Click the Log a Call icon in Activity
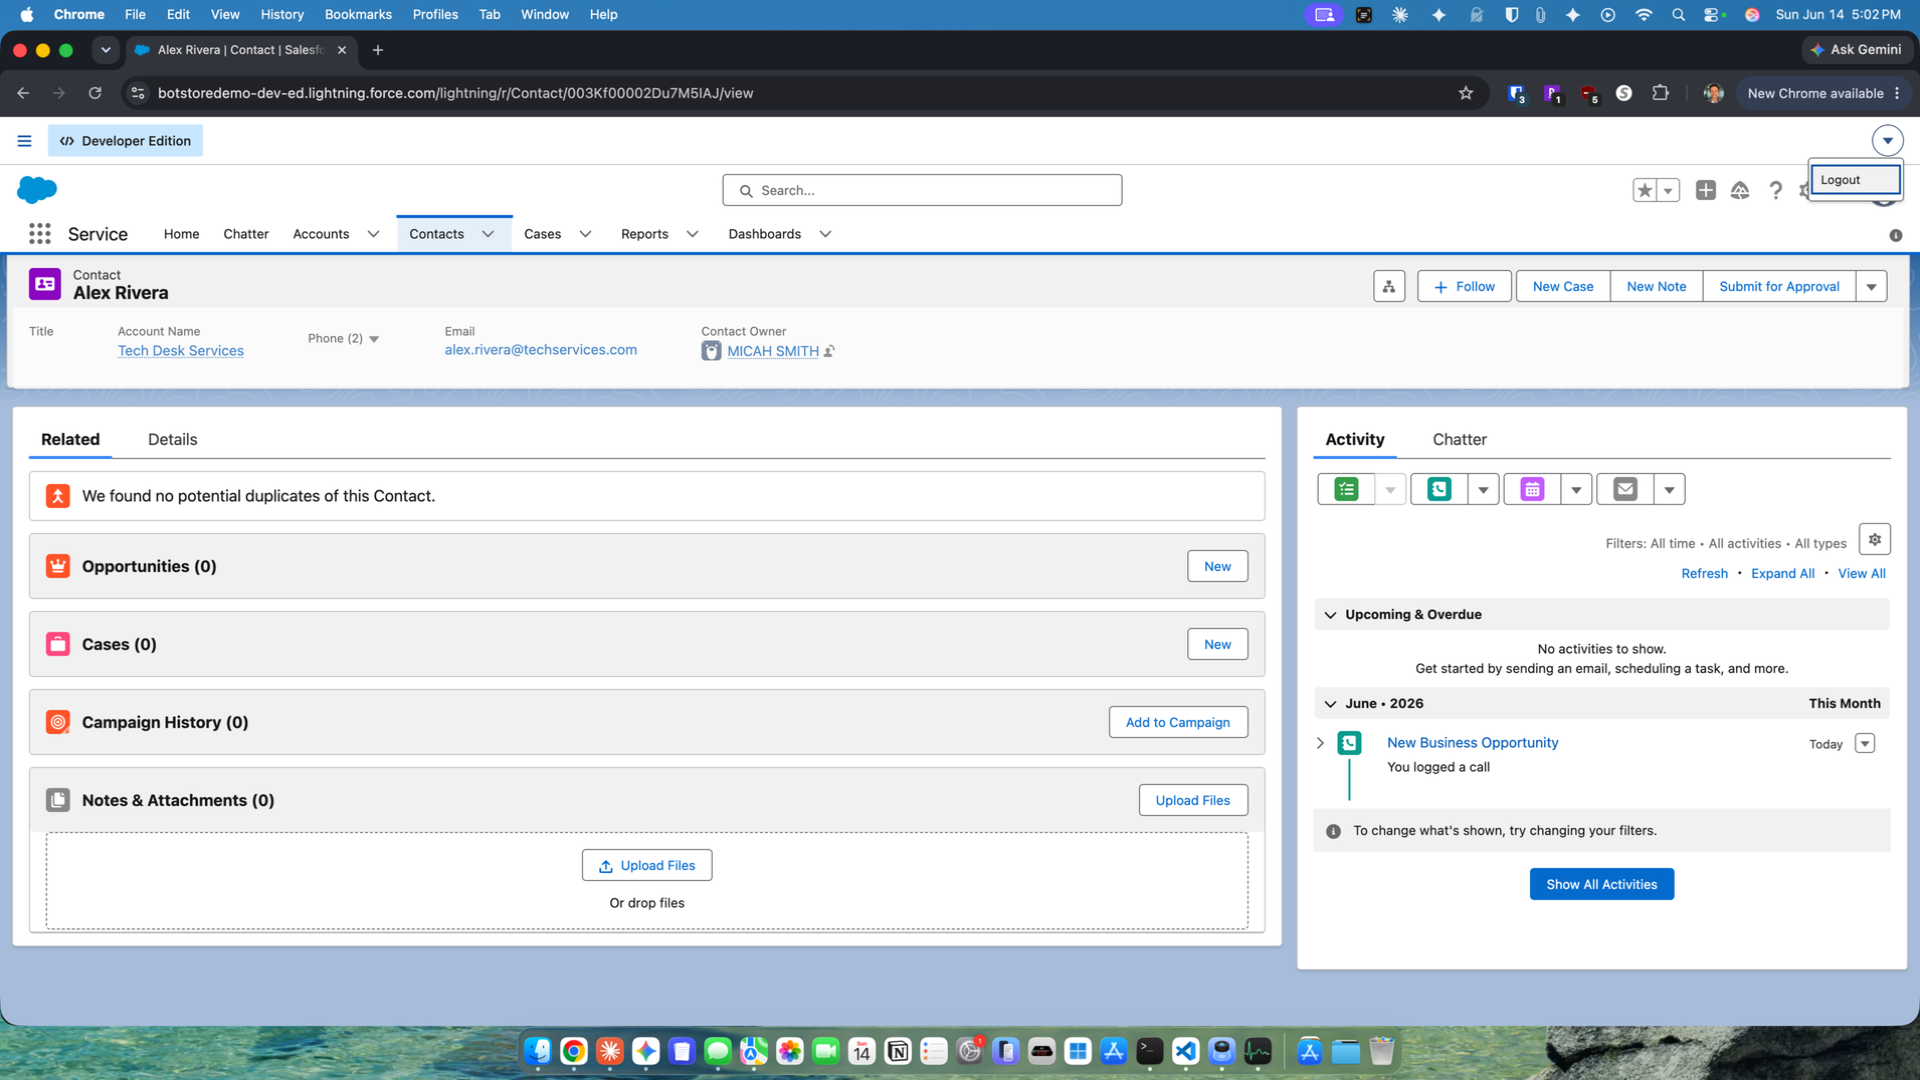This screenshot has width=1920, height=1080. [x=1439, y=489]
